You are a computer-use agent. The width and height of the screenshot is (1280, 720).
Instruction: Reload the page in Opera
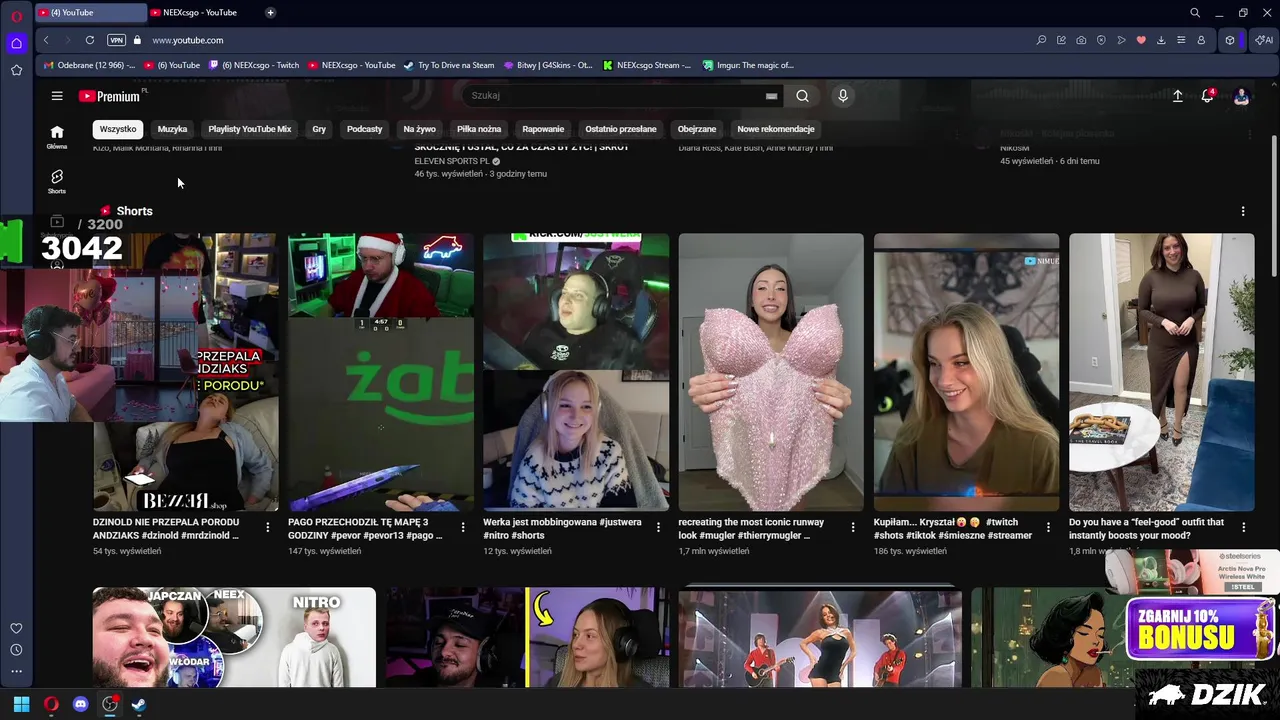coord(90,40)
